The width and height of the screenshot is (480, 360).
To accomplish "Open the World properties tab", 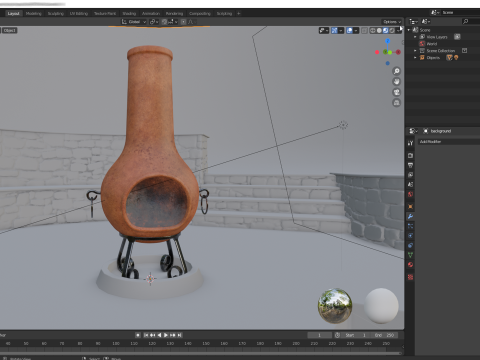I will 410,194.
